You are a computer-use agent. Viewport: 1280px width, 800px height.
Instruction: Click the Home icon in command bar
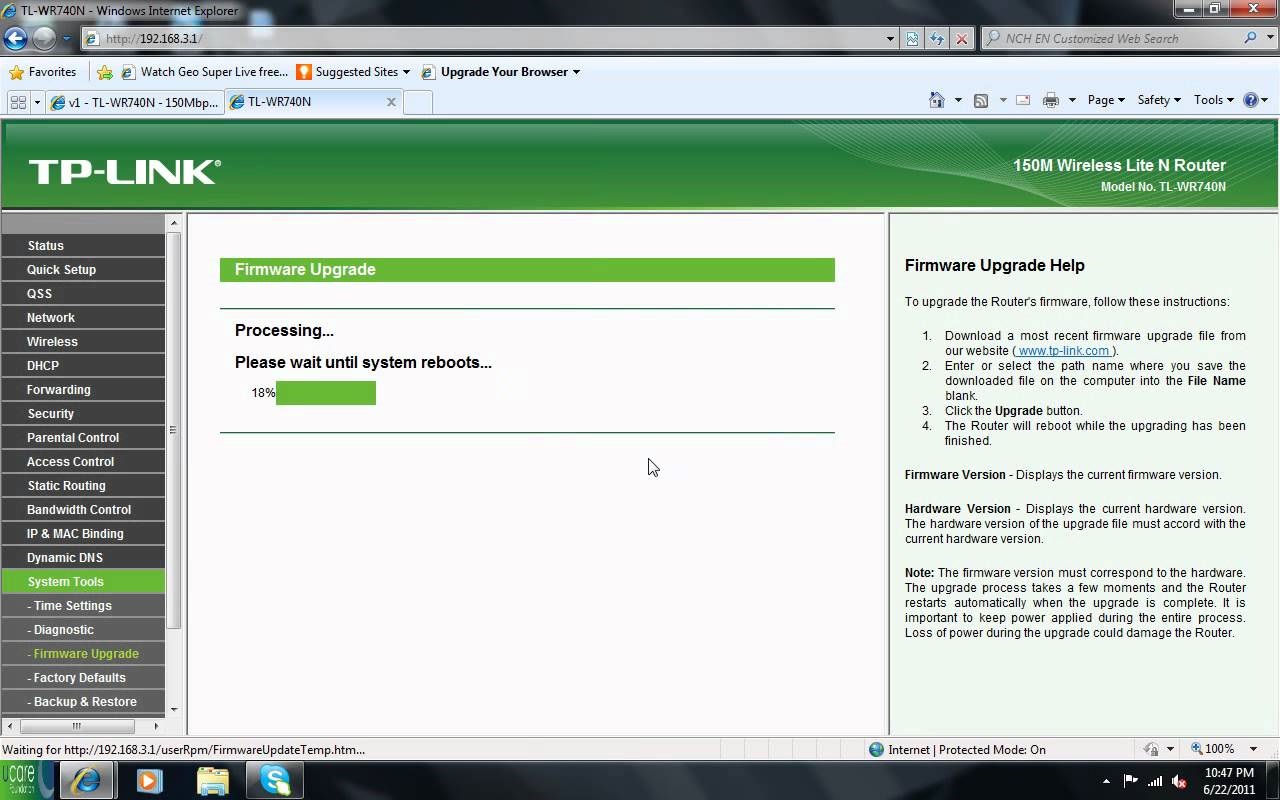(937, 100)
